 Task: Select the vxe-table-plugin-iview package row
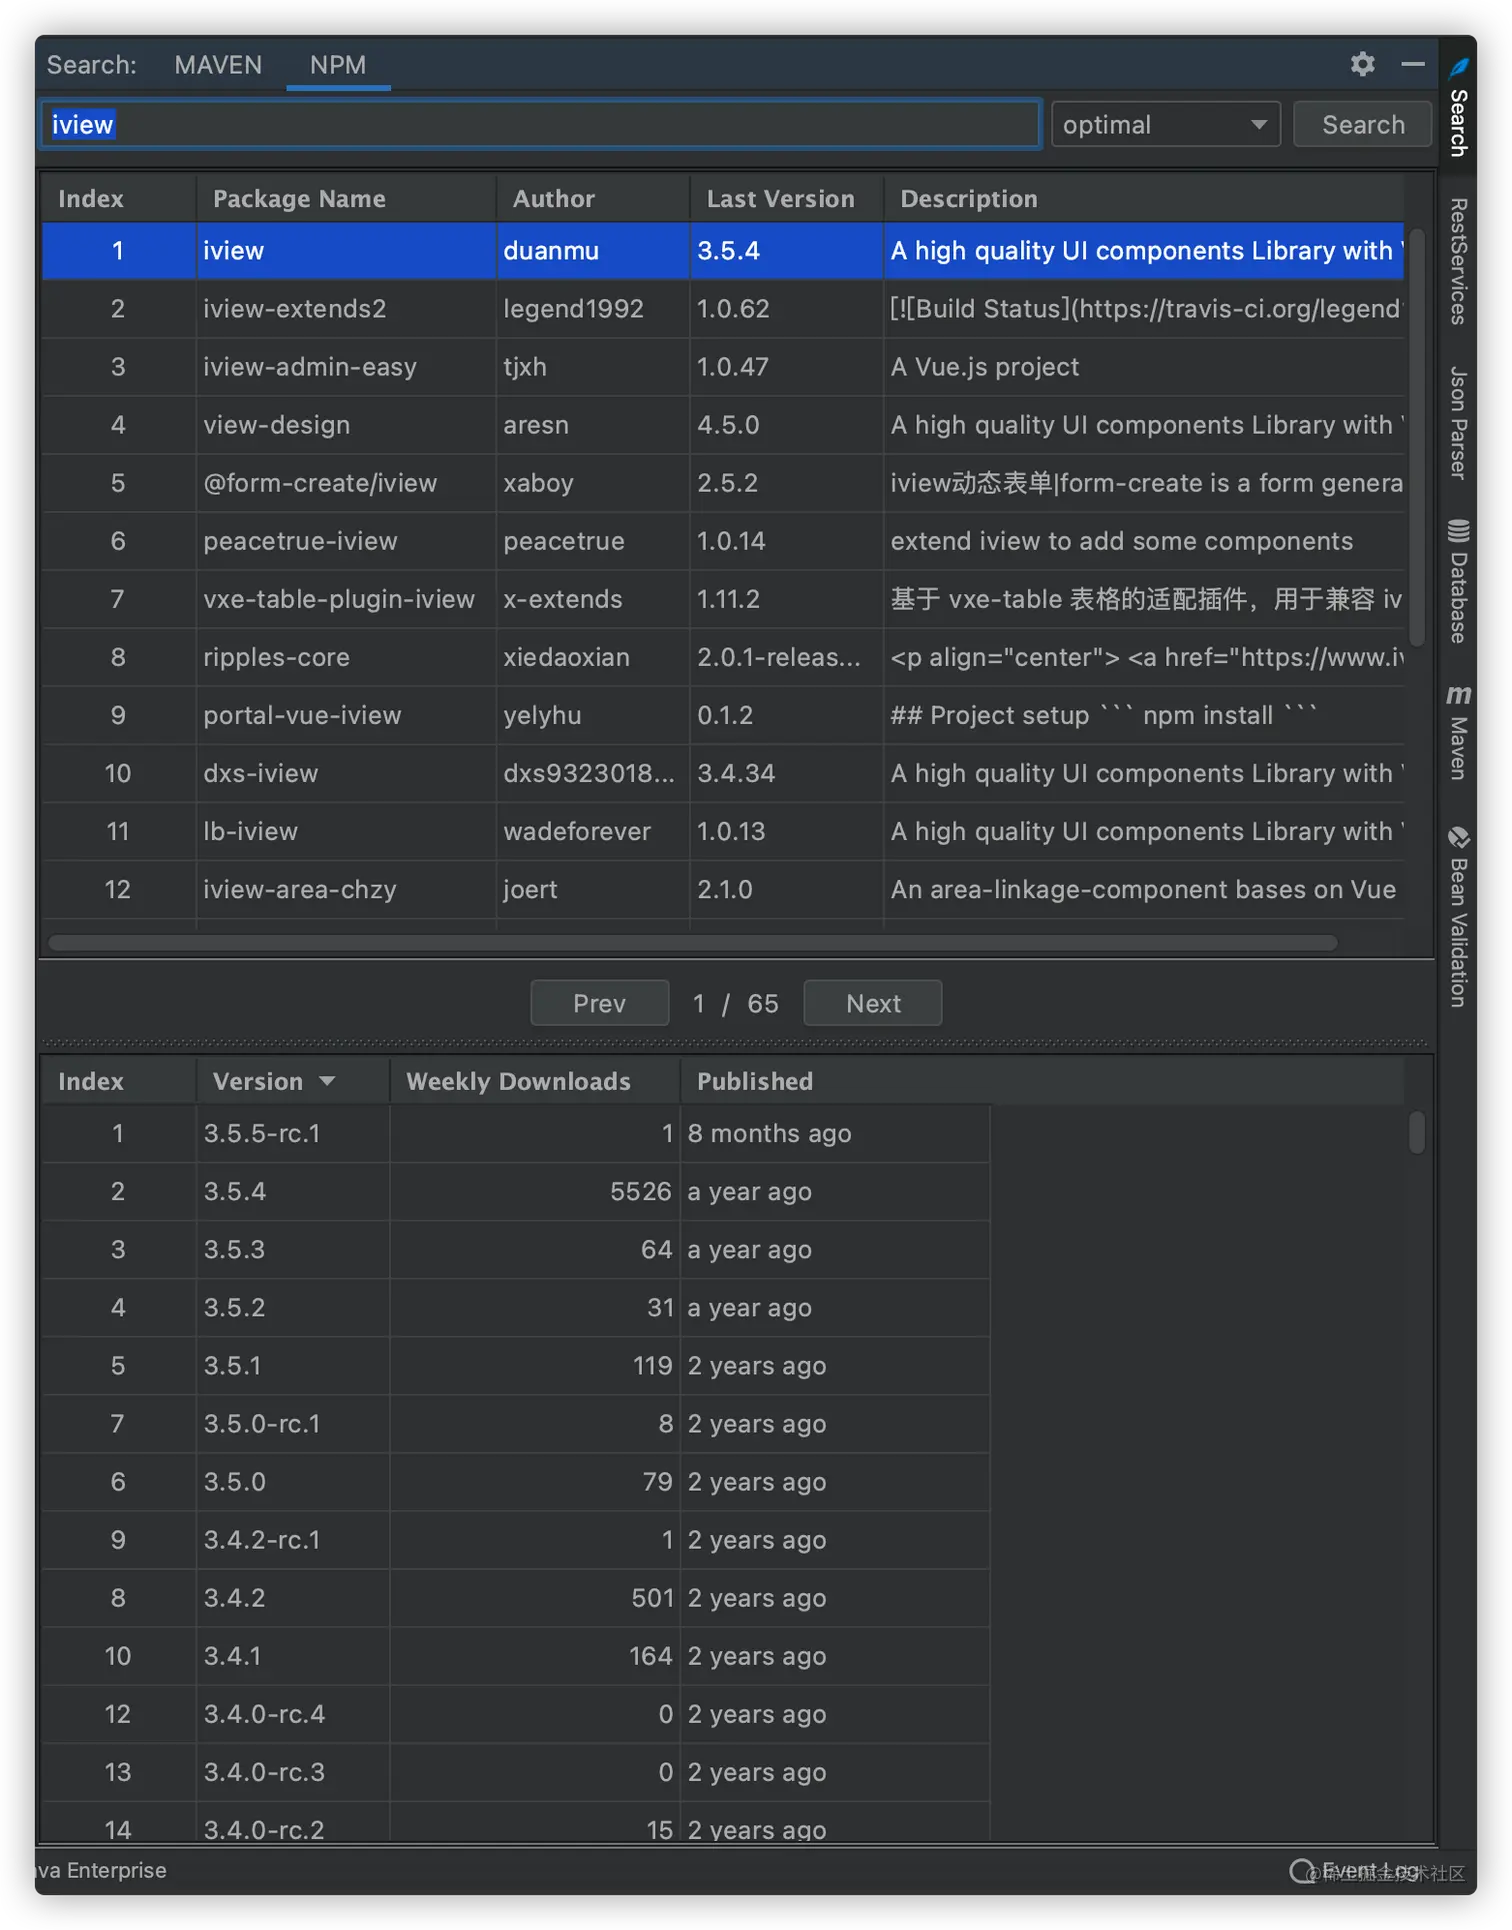point(722,599)
